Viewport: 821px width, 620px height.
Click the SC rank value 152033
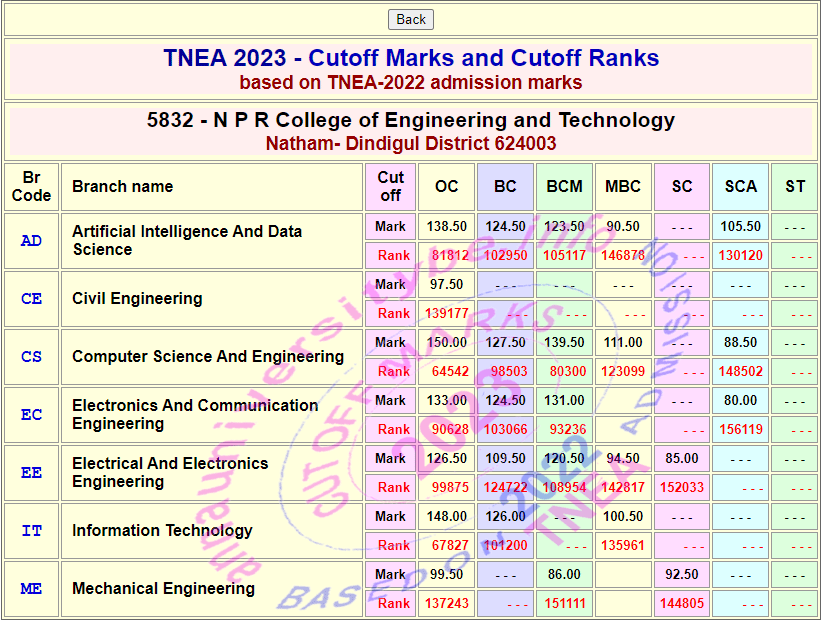(x=681, y=487)
